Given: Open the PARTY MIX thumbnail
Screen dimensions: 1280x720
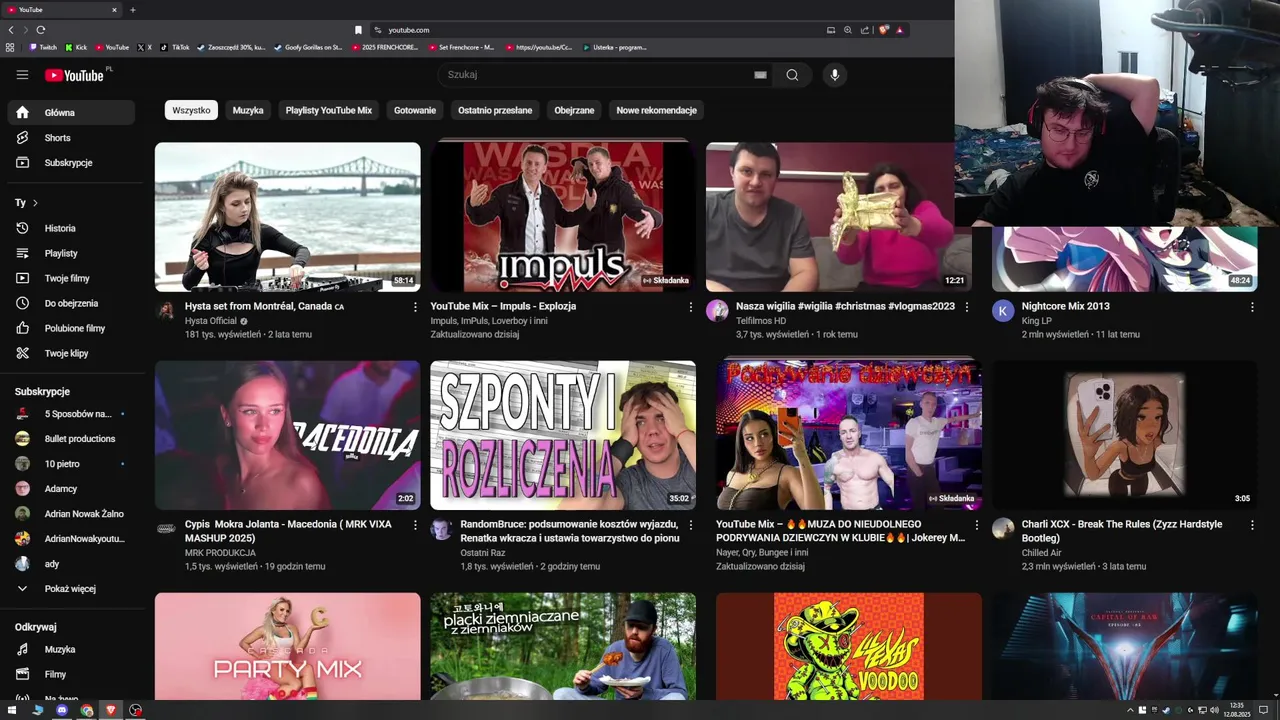Looking at the screenshot, I should [x=288, y=646].
